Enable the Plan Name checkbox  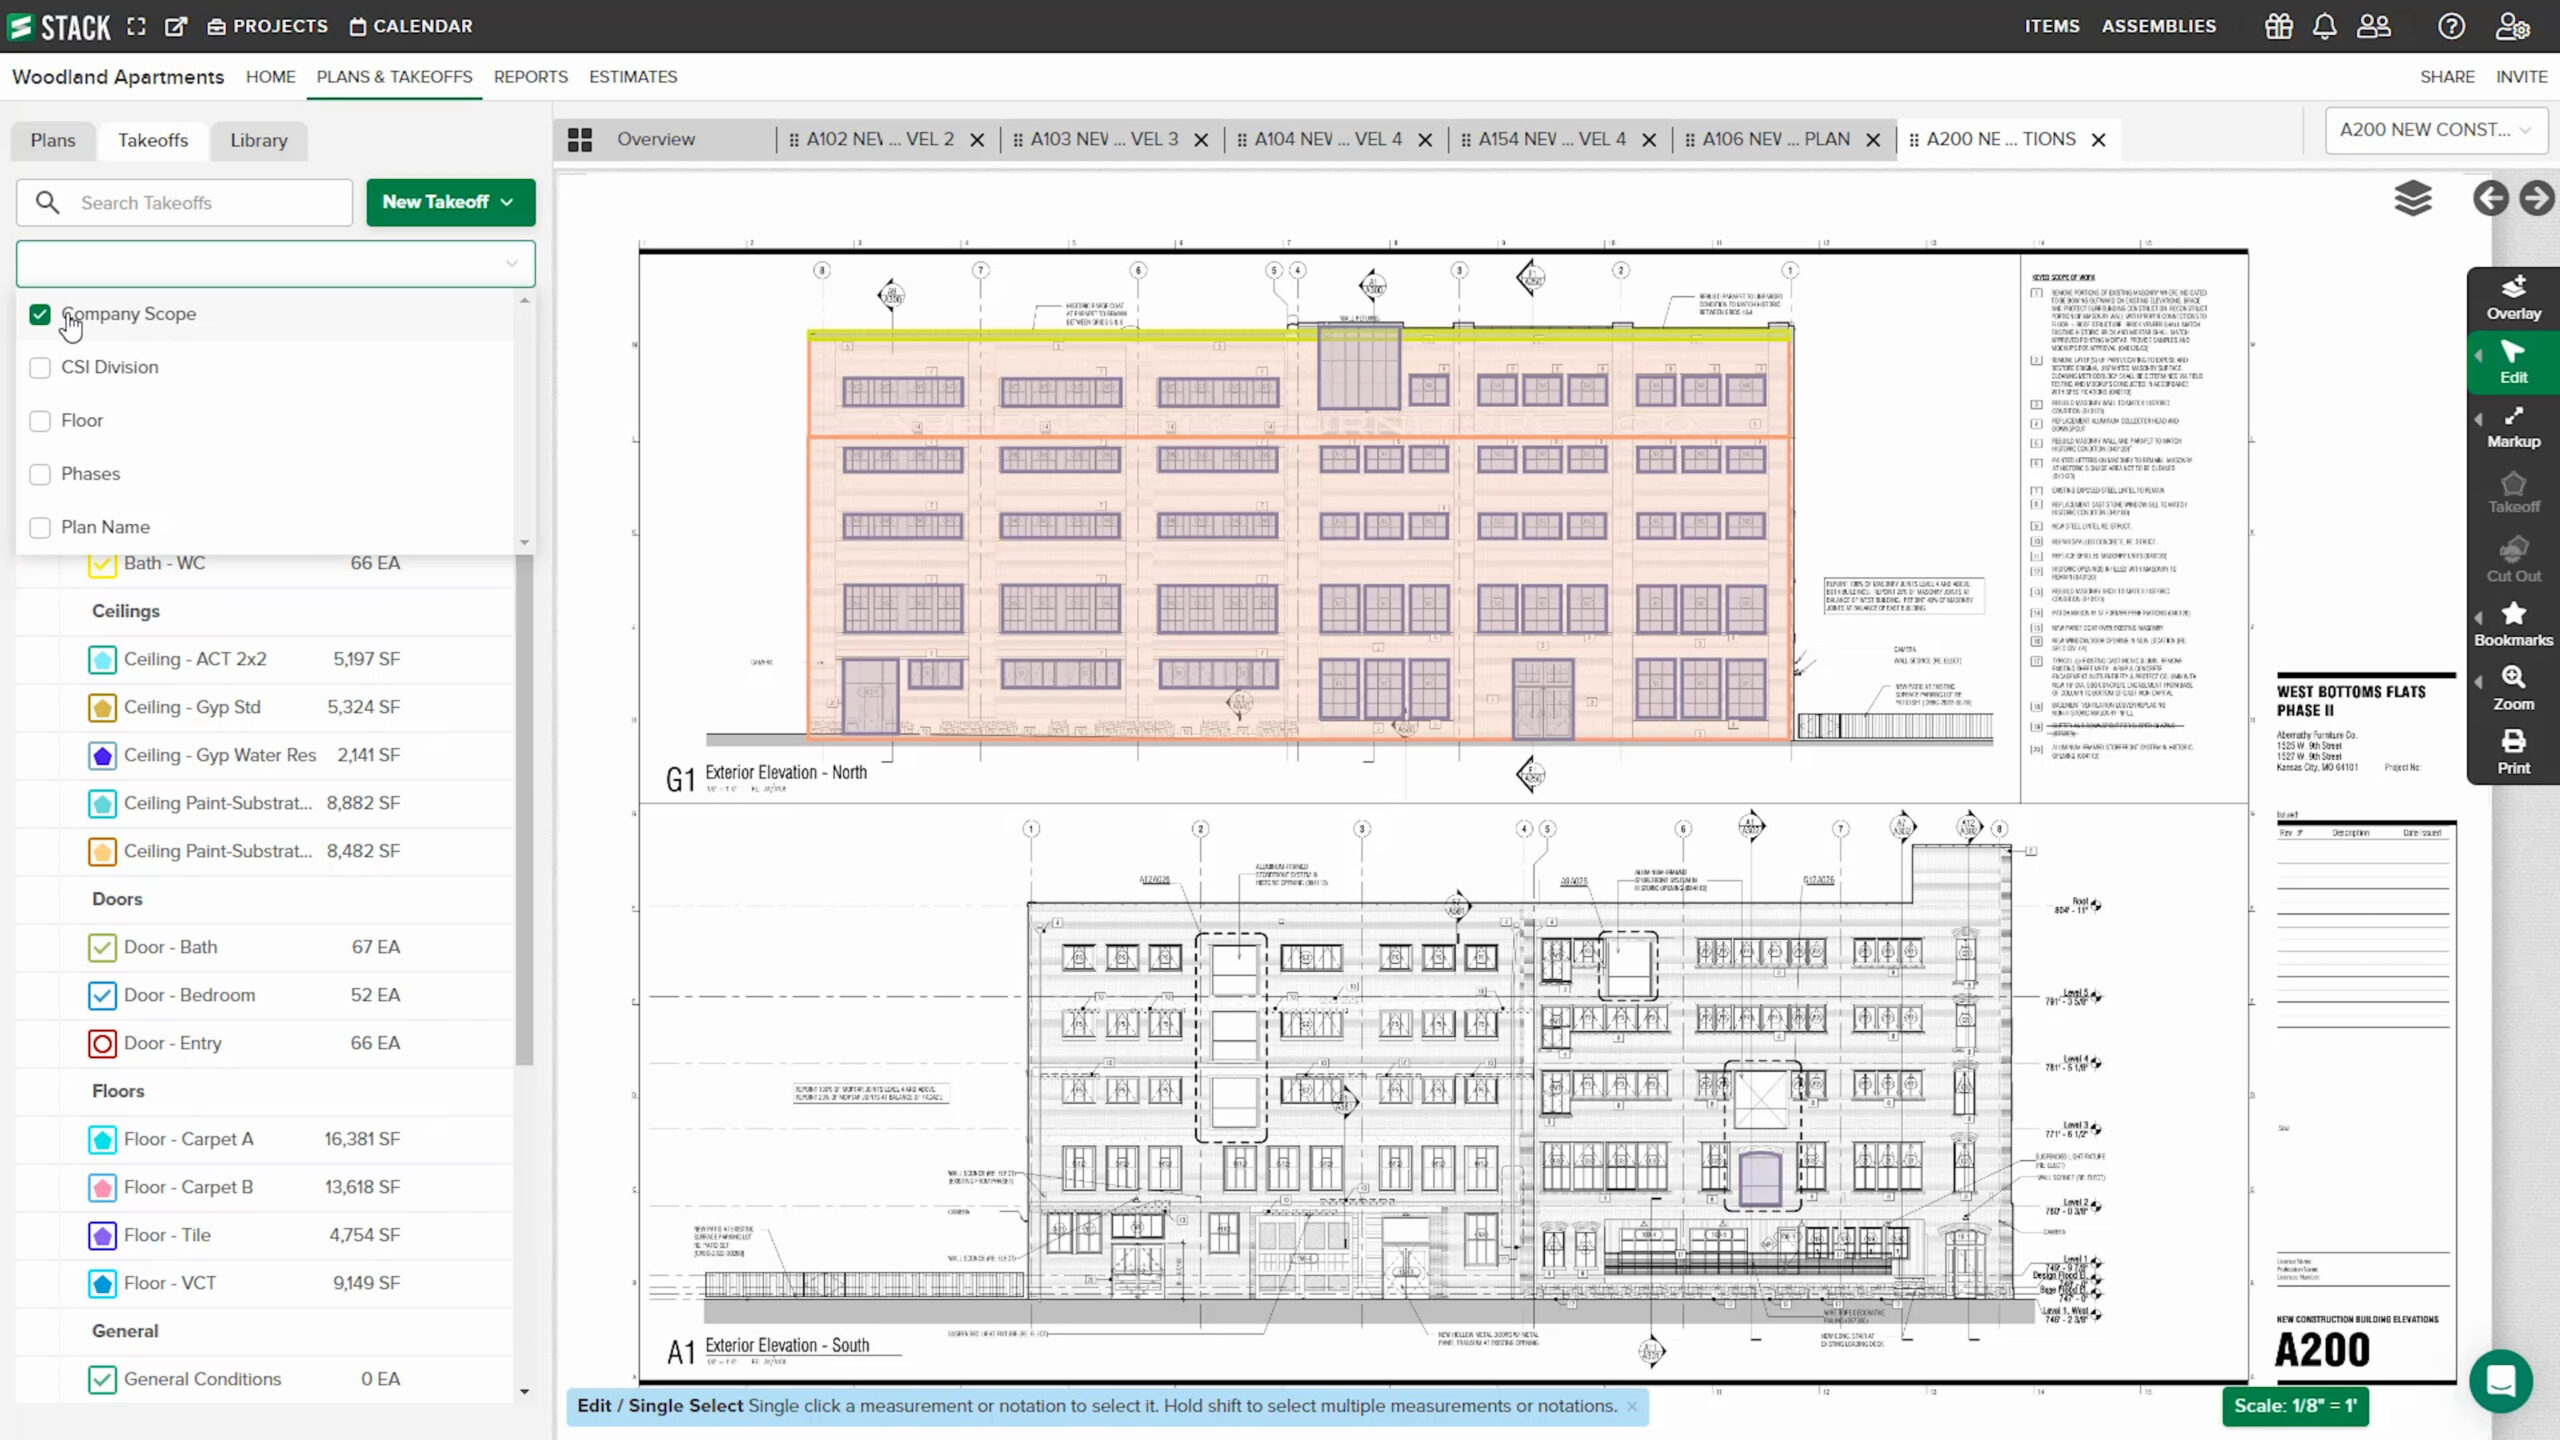point(40,527)
